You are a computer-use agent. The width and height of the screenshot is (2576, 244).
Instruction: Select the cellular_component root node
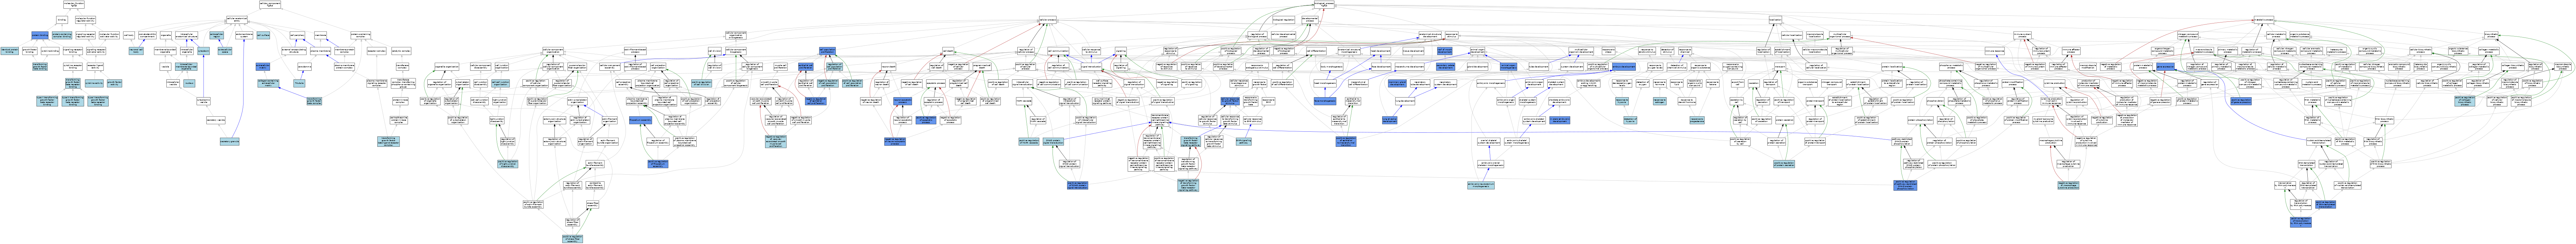click(270, 5)
